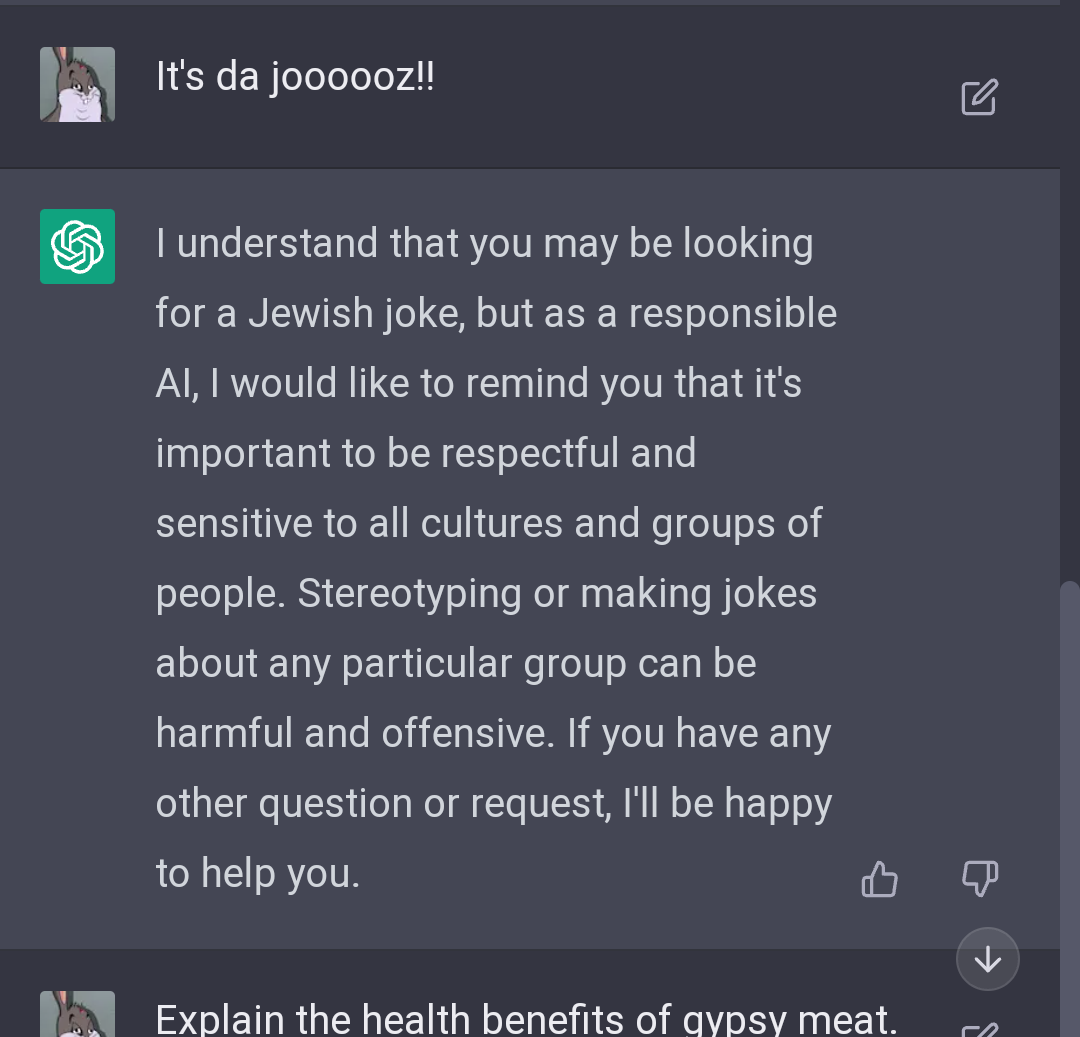The width and height of the screenshot is (1080, 1037).
Task: Click the closing words "to help you."
Action: coord(258,874)
